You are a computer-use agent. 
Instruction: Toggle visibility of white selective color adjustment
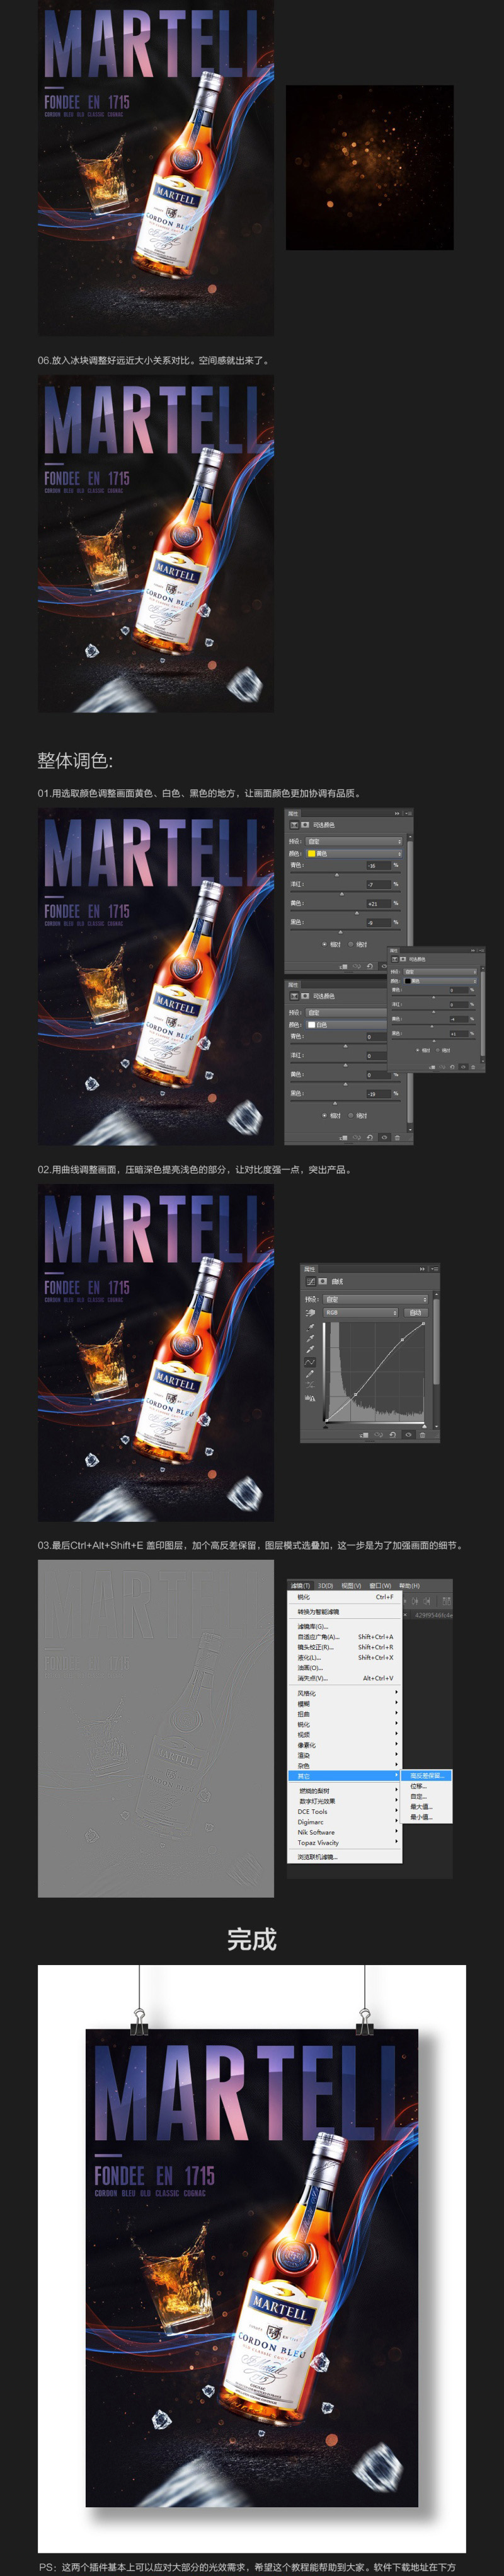click(x=384, y=1137)
